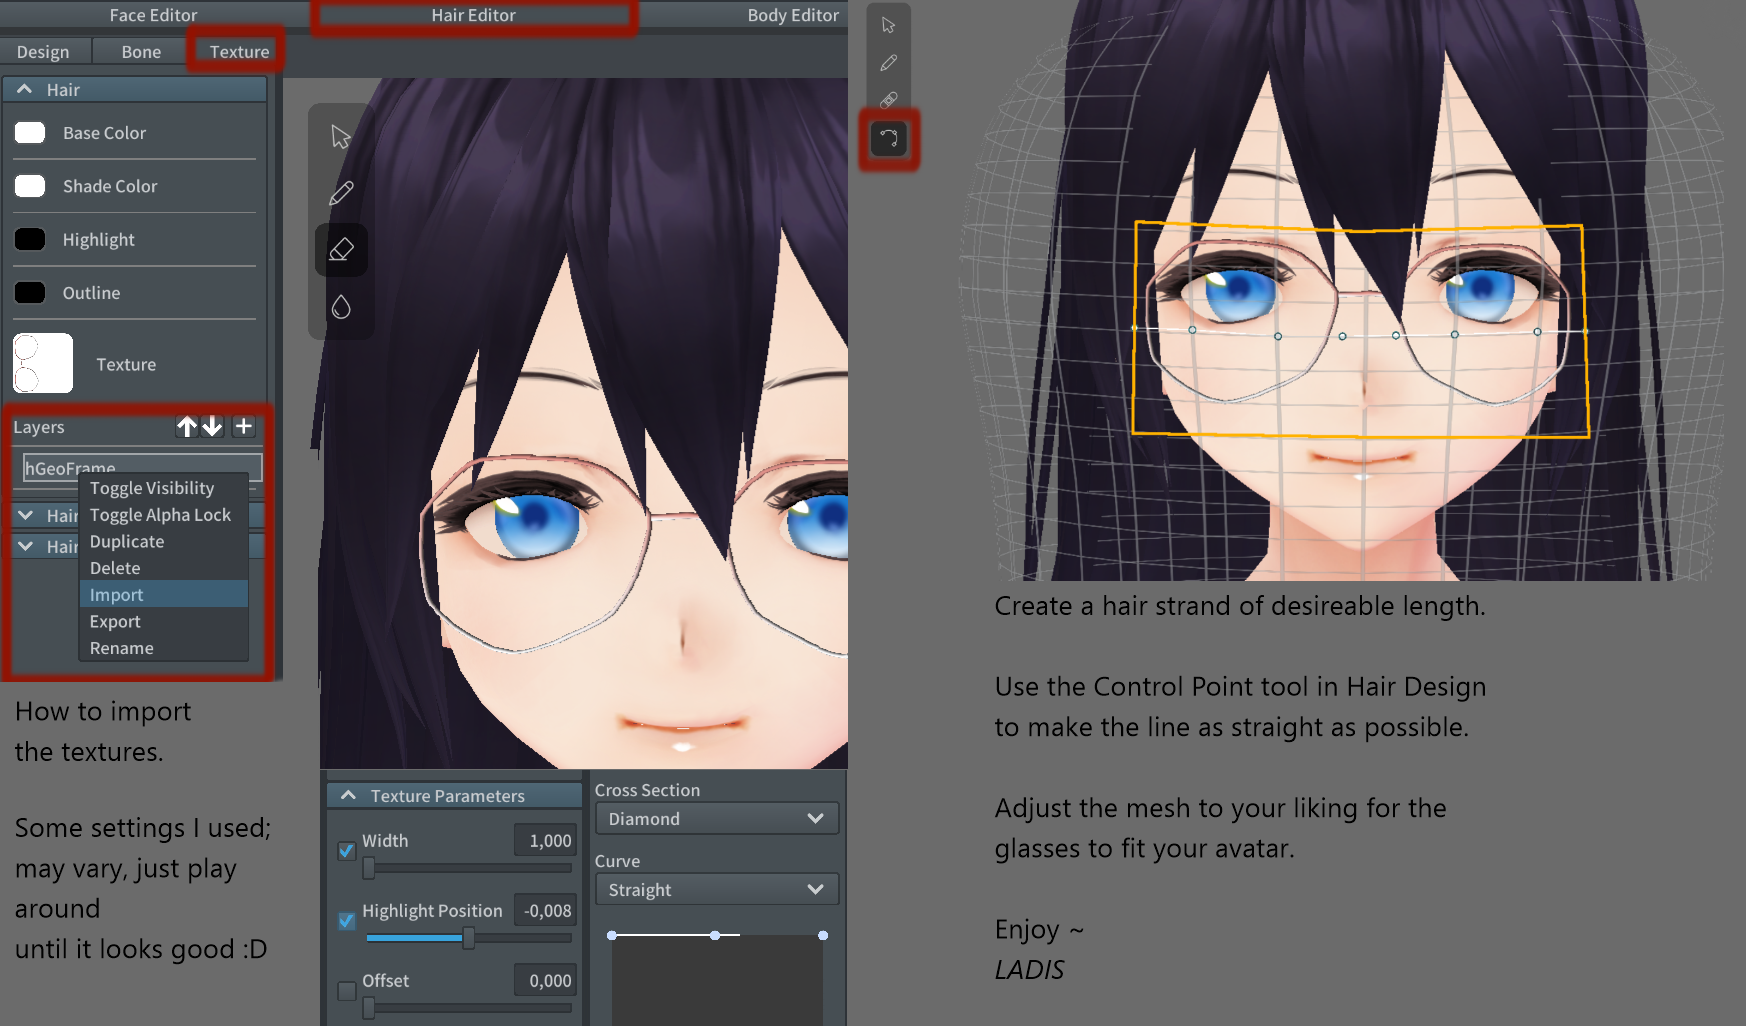Collapse the Hair section header
Screen dimensions: 1746x1026
(x=24, y=89)
